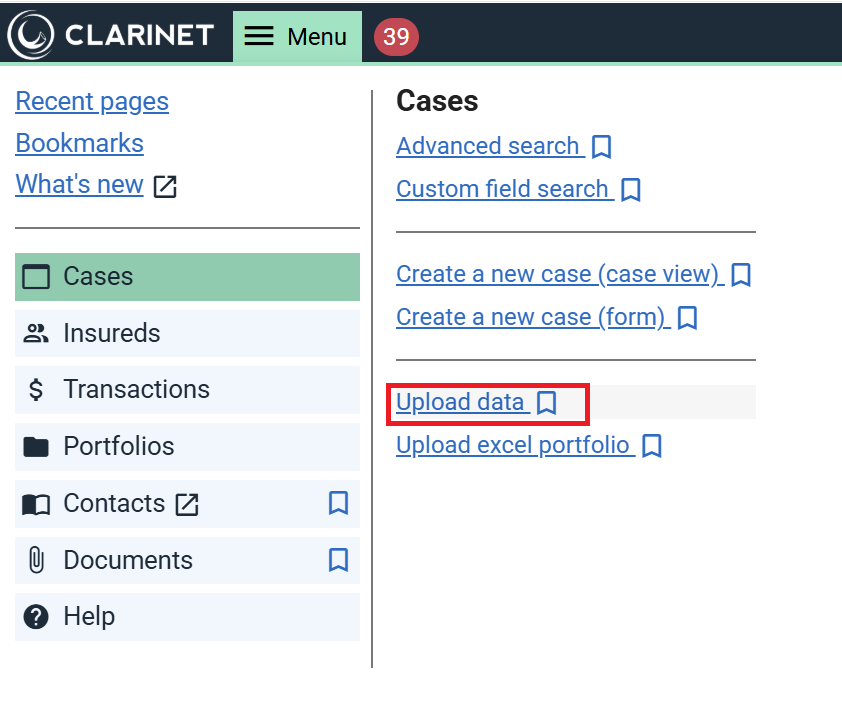Screen dimensions: 842x704
Task: Select the Portfolios menu section
Action: click(x=118, y=446)
